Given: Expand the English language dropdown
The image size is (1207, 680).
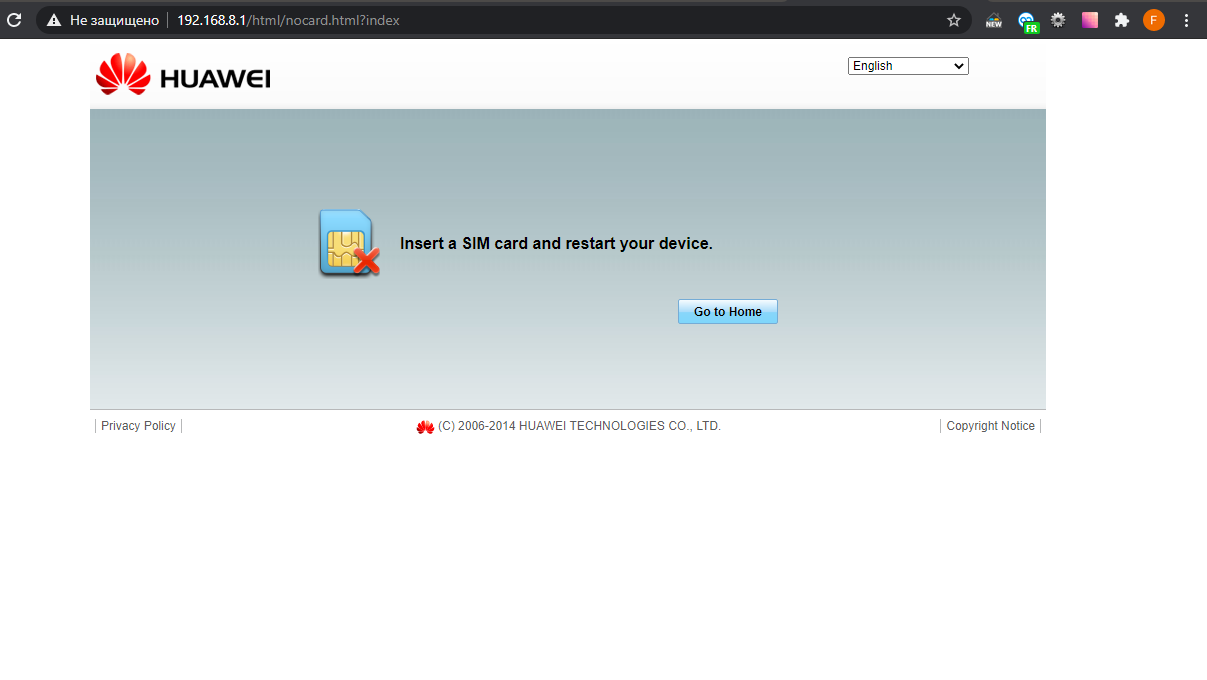Looking at the screenshot, I should coord(908,66).
